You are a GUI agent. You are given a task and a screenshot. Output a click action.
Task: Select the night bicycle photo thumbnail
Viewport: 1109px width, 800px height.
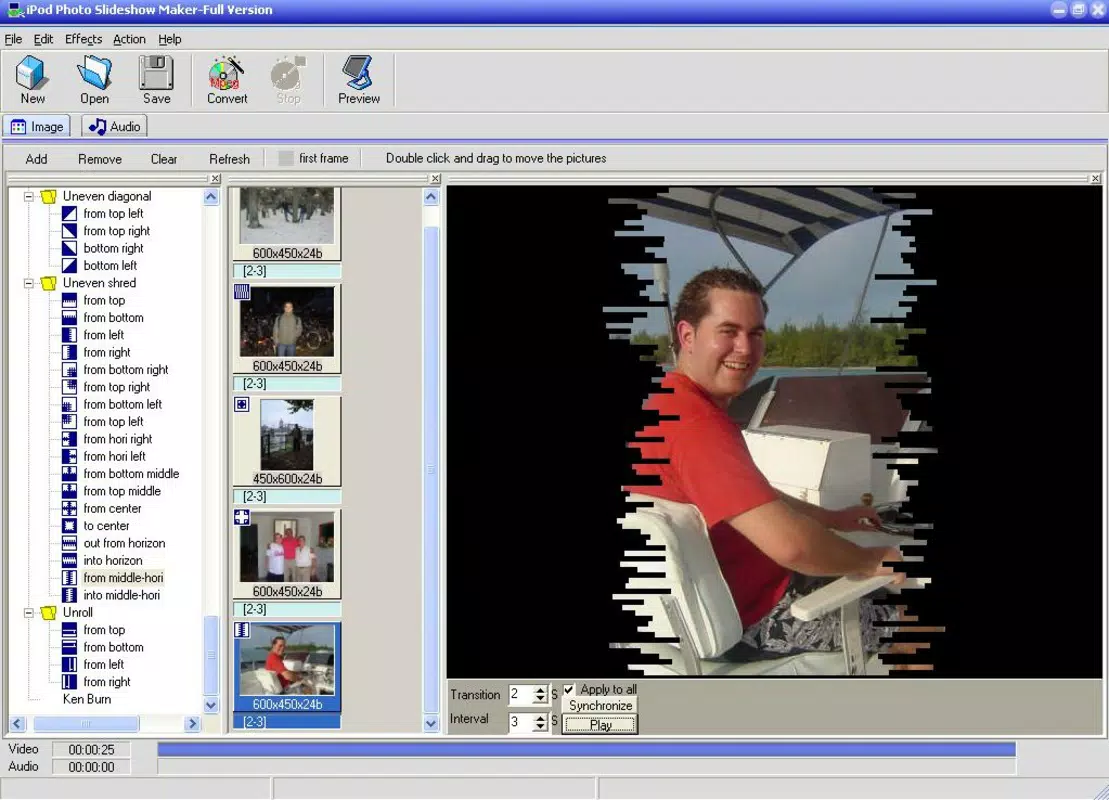(287, 329)
